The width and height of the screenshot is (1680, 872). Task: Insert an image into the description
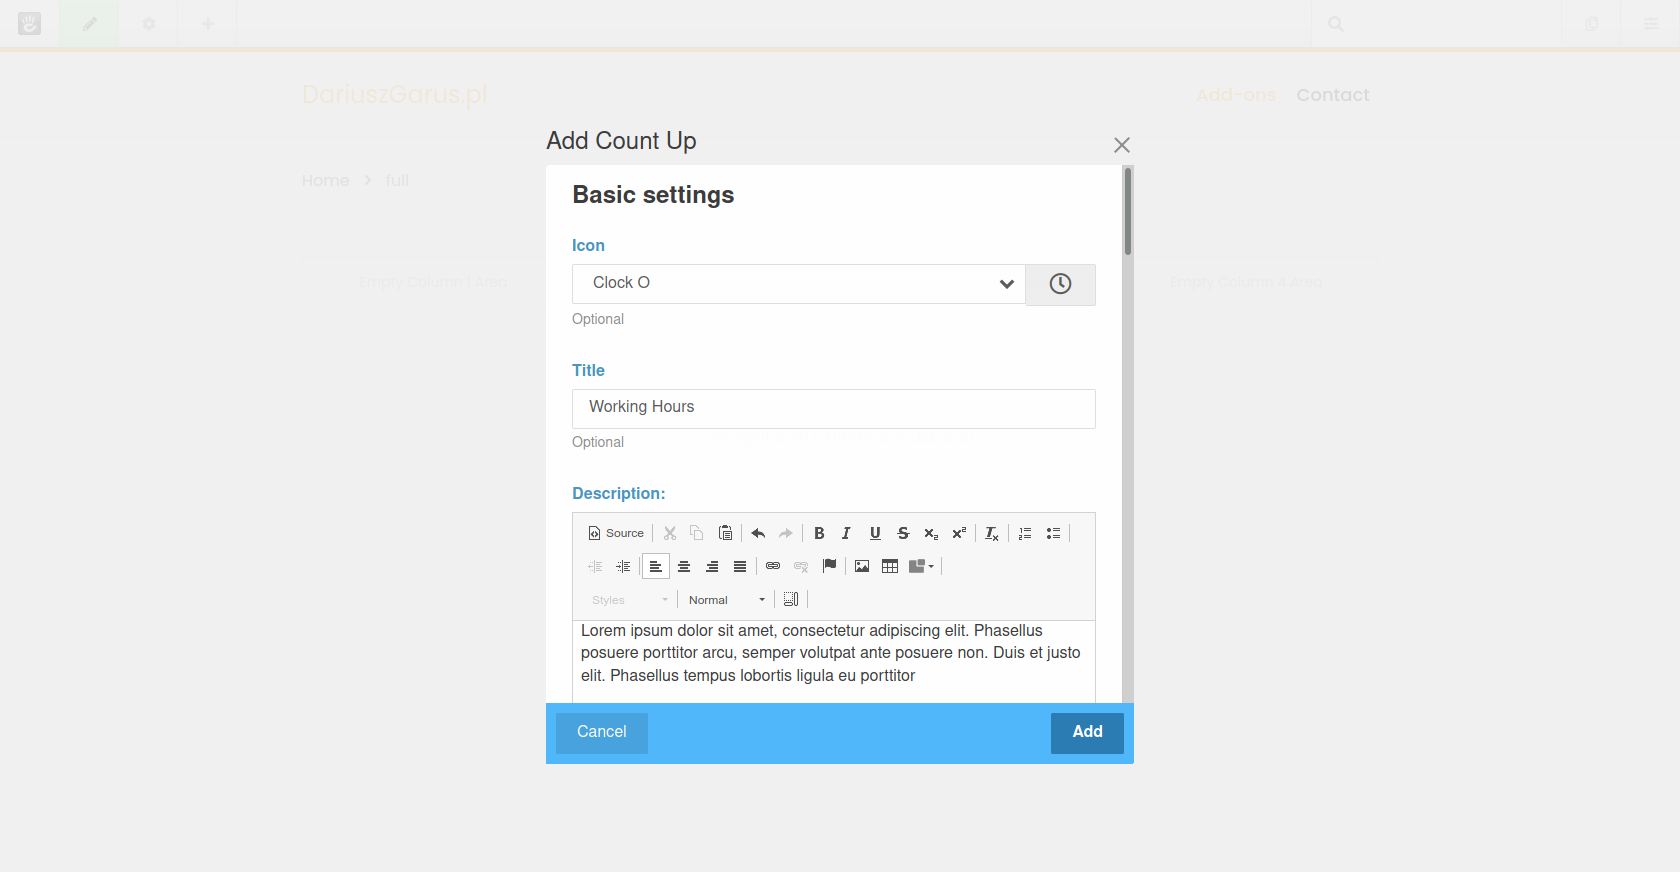click(862, 566)
